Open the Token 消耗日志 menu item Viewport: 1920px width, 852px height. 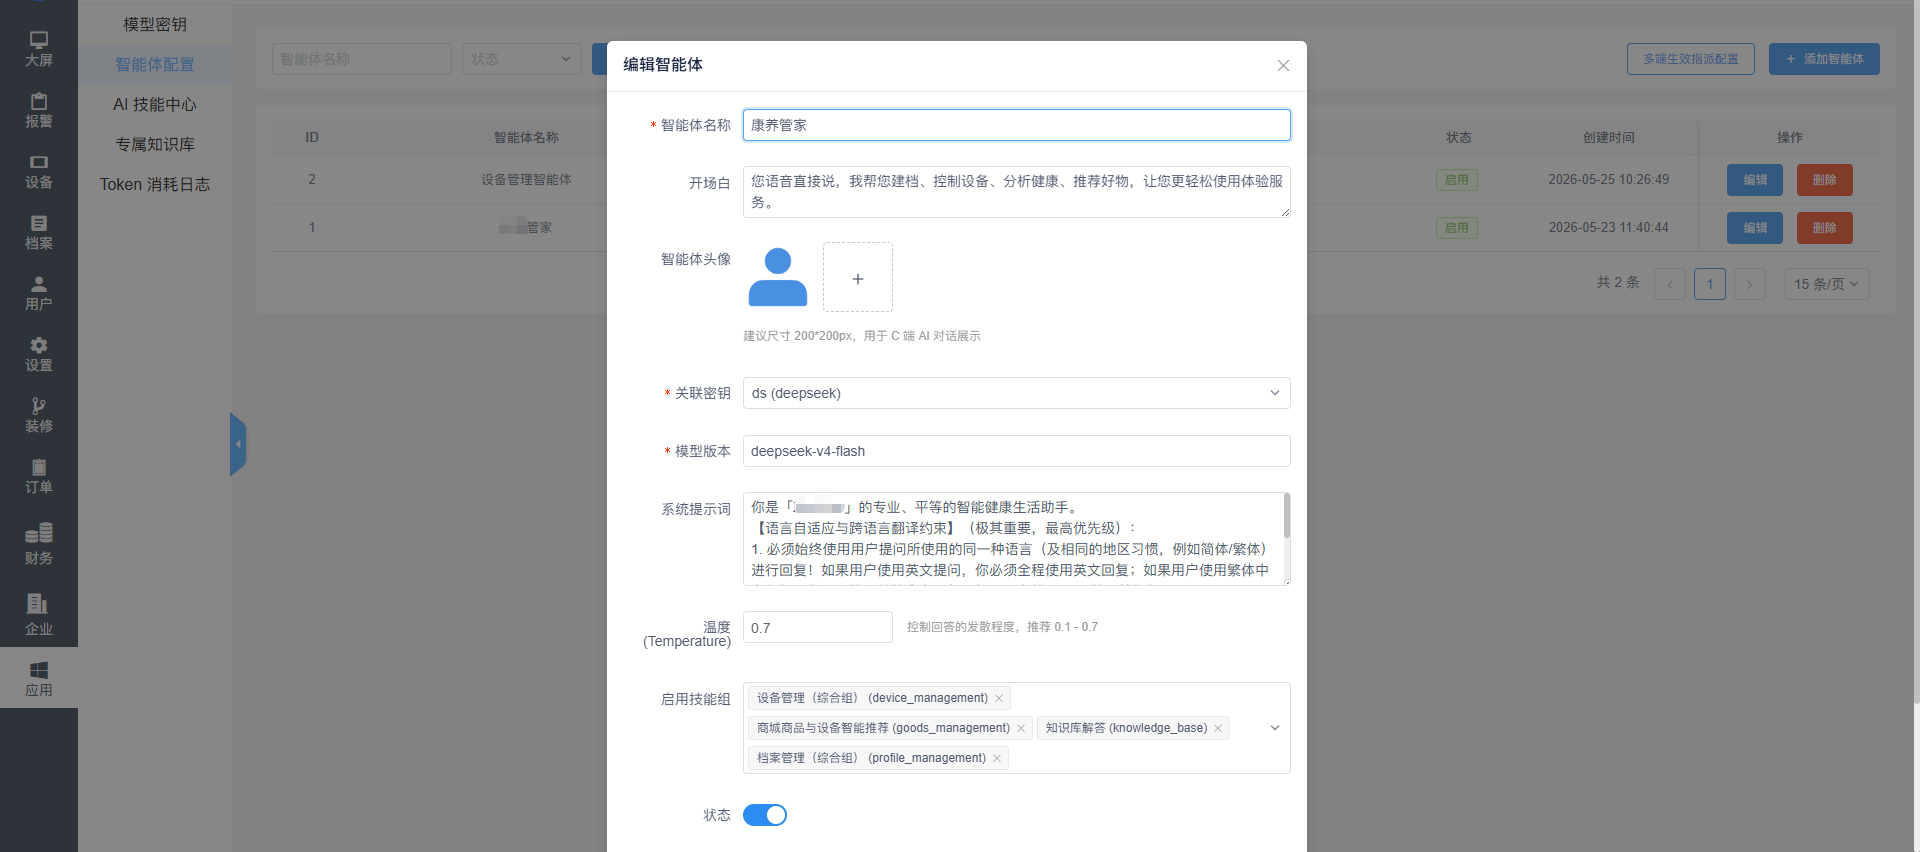click(155, 184)
